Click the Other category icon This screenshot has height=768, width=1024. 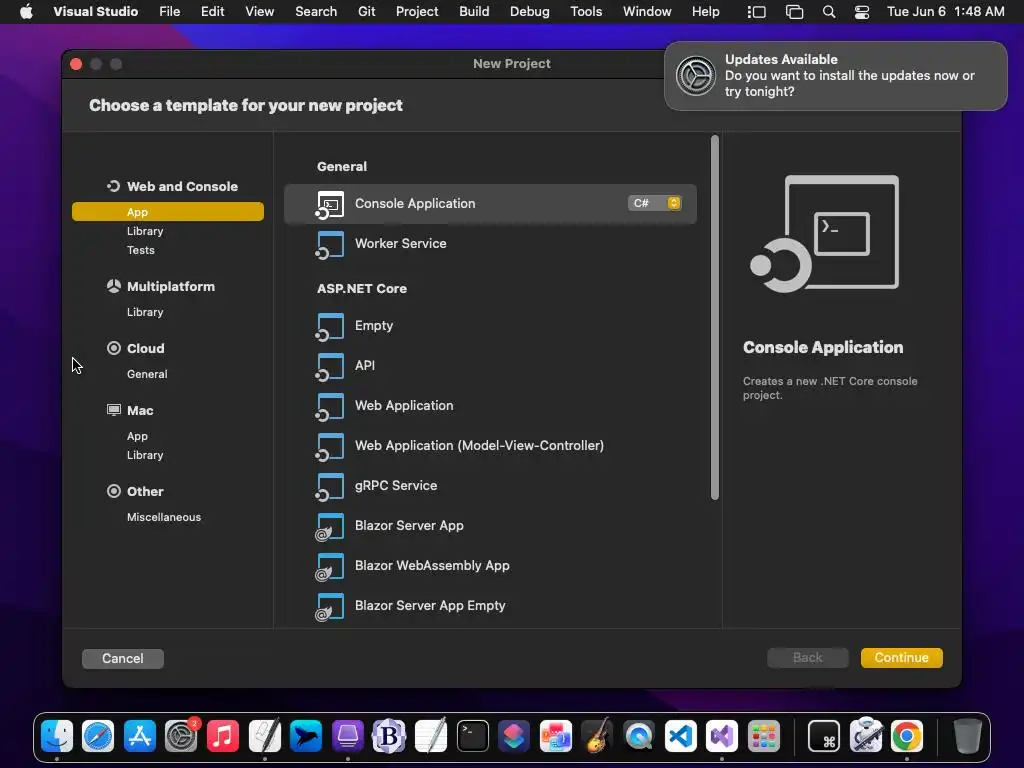point(114,491)
